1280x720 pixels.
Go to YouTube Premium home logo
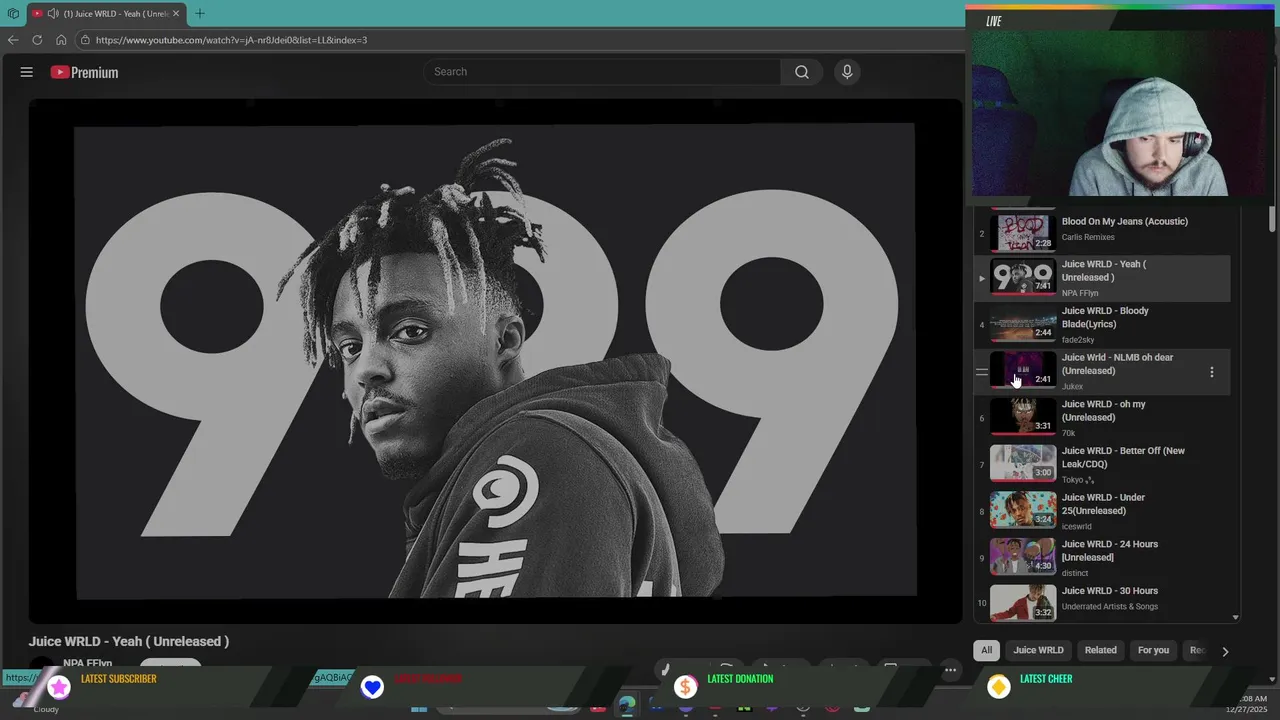tap(84, 72)
